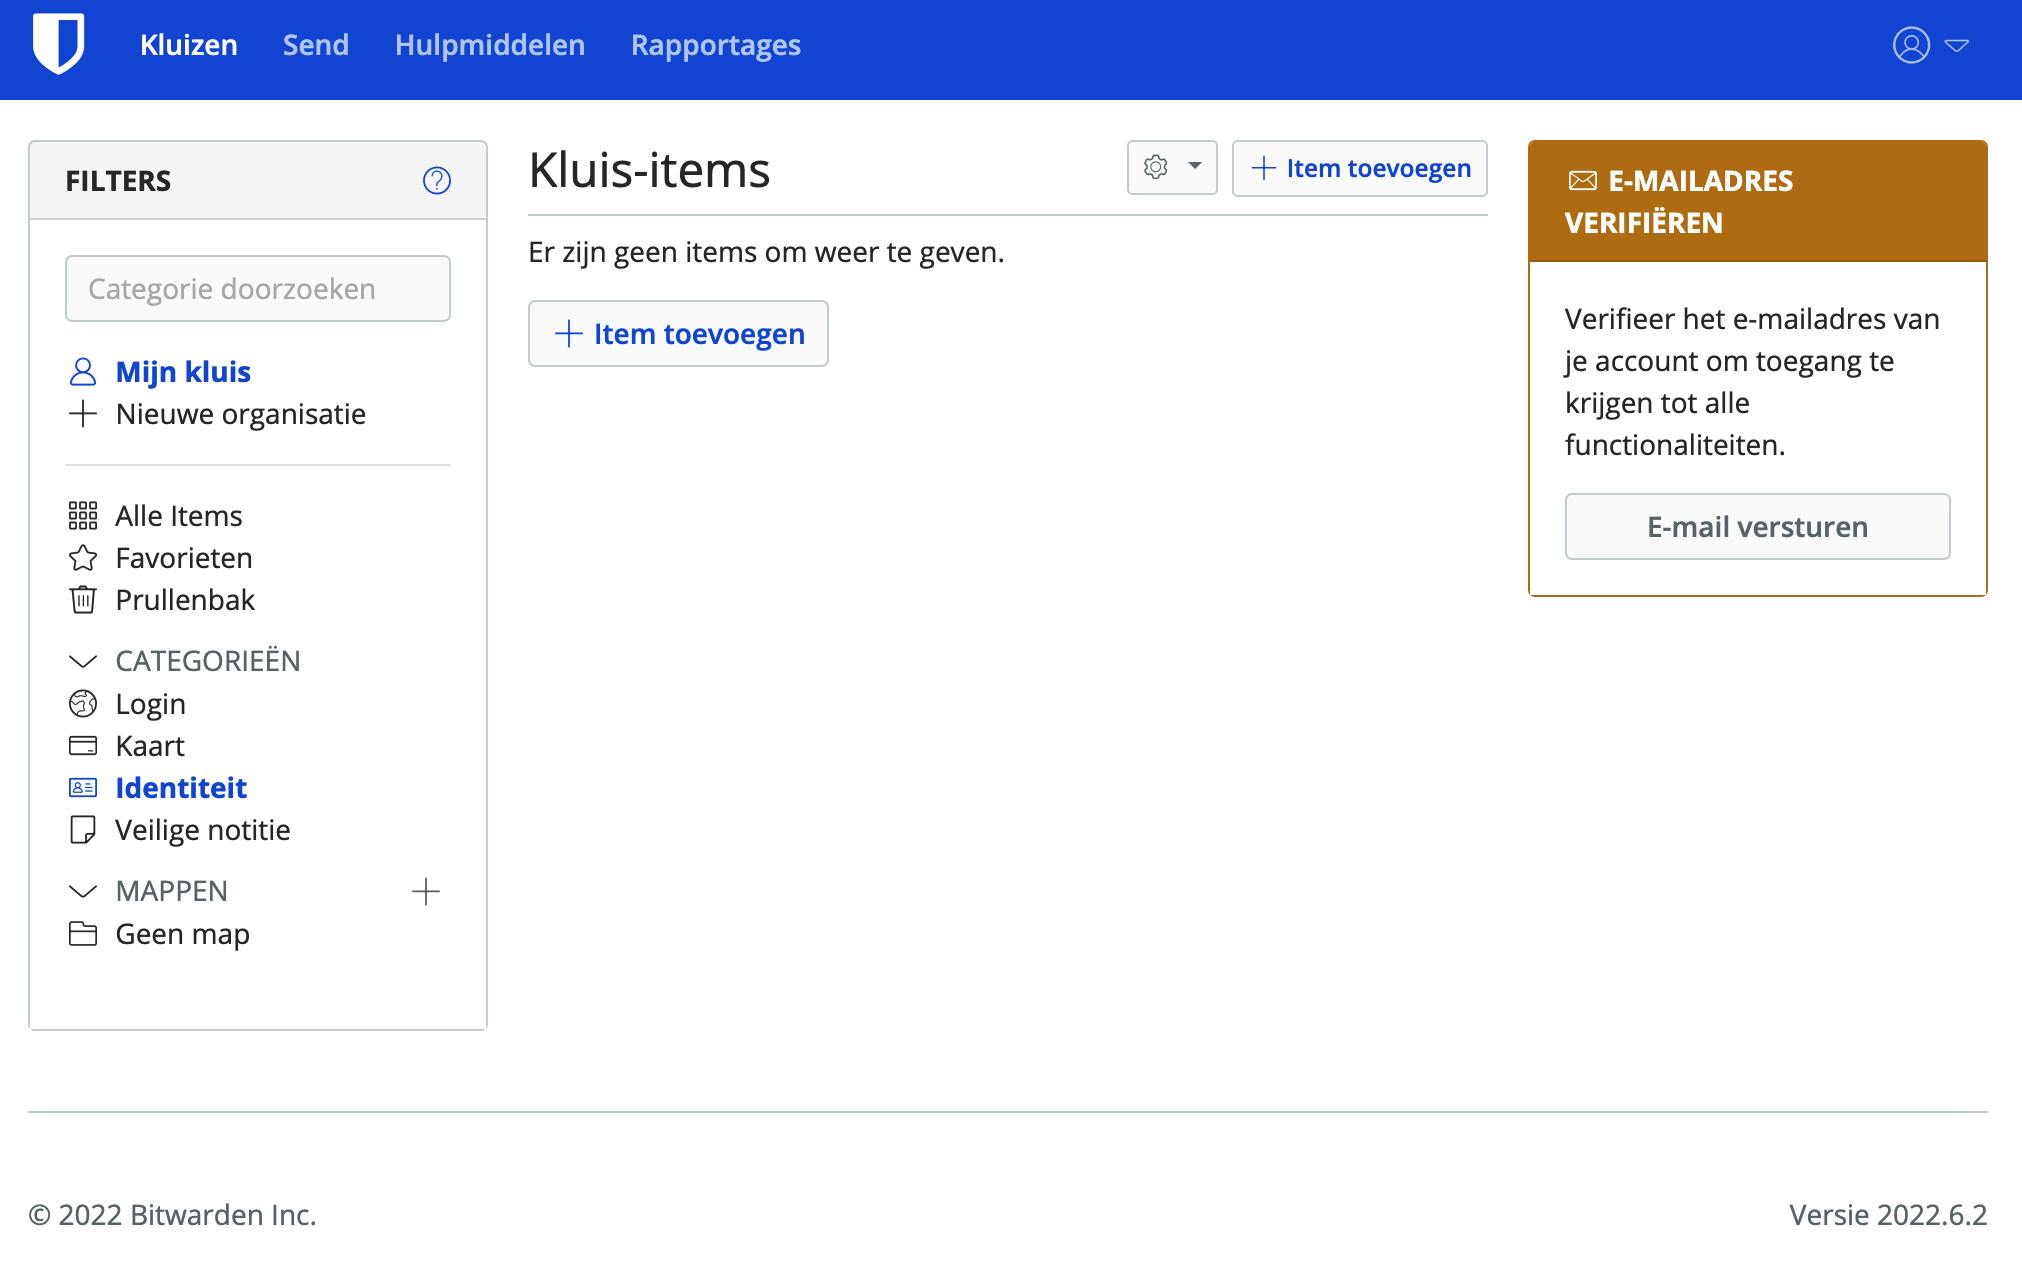Click Nieuwe organisatie link
This screenshot has height=1274, width=2022.
pyautogui.click(x=240, y=414)
